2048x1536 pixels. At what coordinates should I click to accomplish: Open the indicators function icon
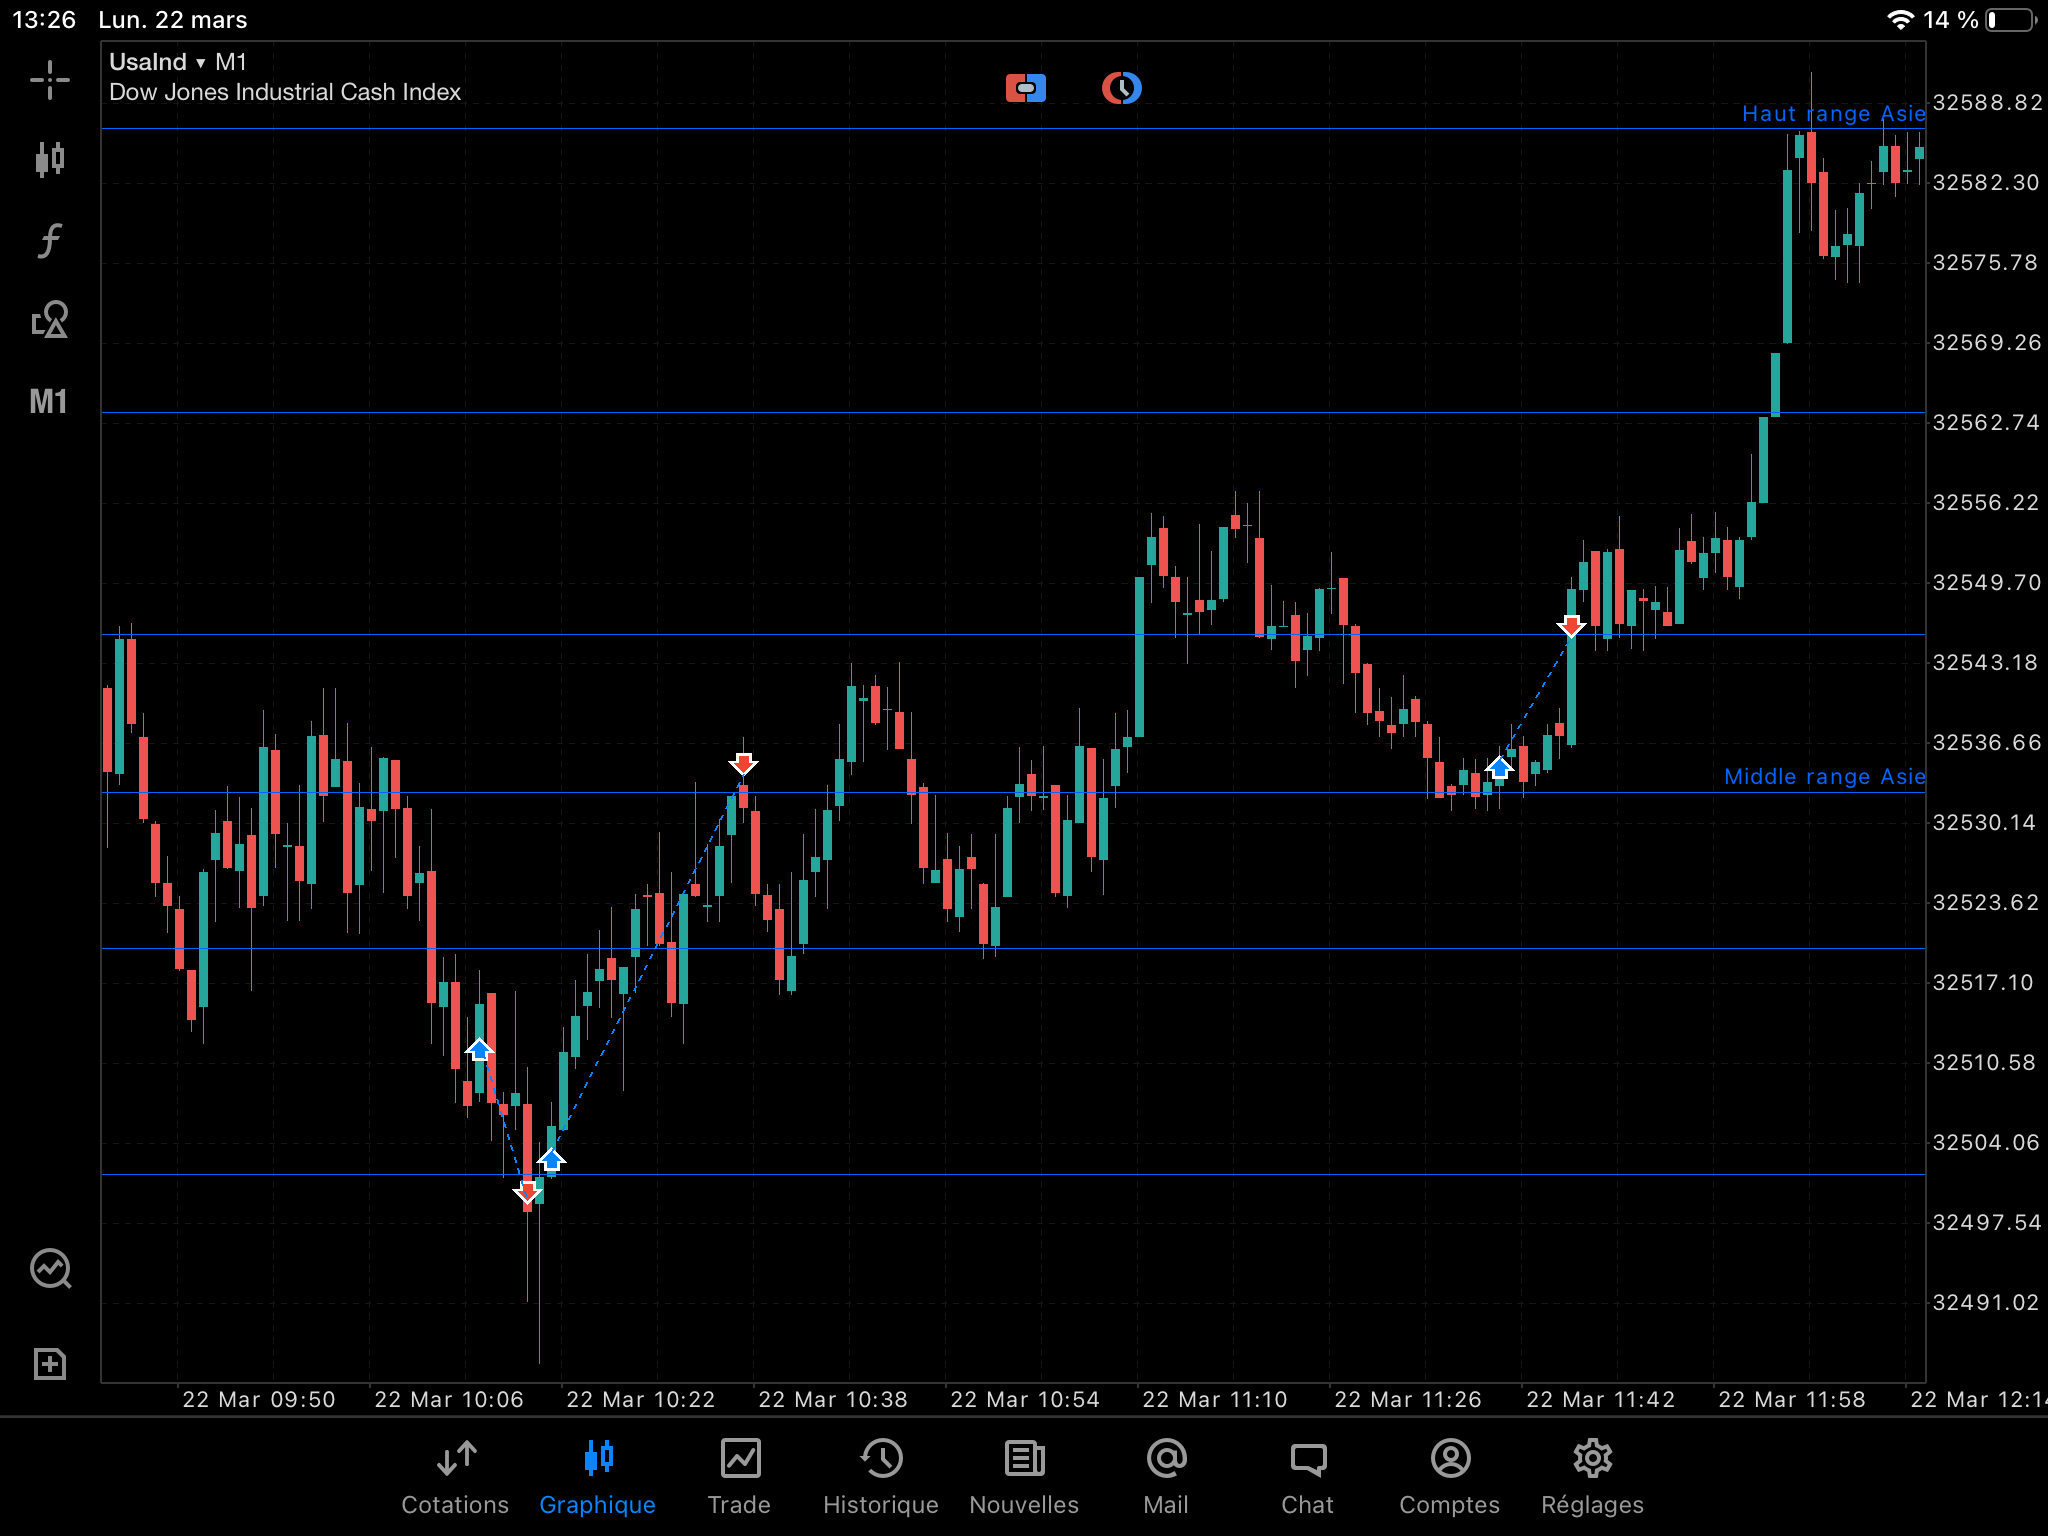49,240
